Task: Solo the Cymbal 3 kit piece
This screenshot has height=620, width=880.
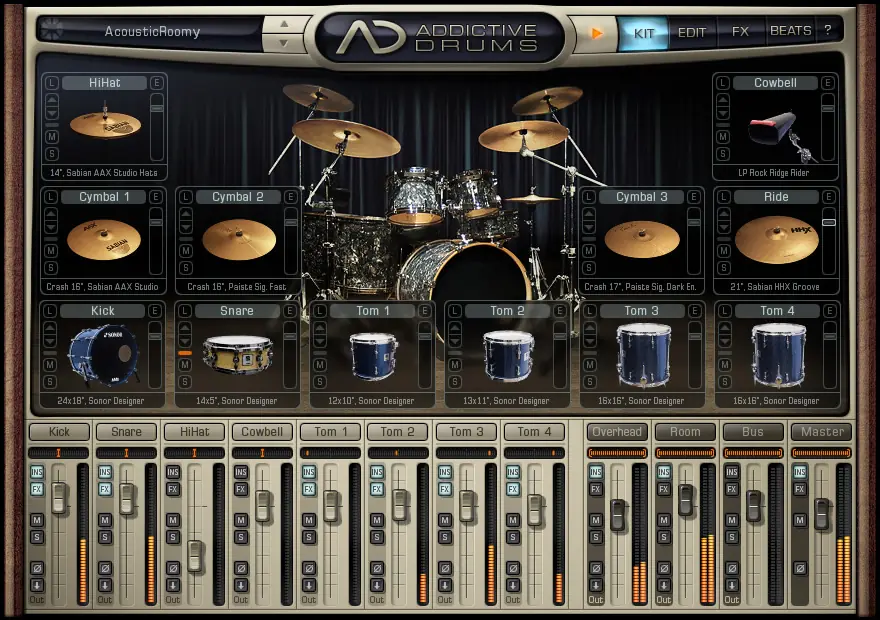Action: [589, 268]
